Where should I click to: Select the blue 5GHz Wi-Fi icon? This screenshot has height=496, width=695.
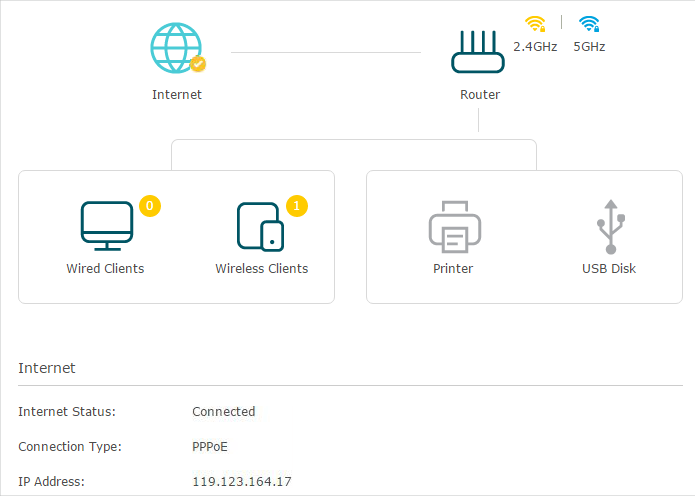point(588,22)
